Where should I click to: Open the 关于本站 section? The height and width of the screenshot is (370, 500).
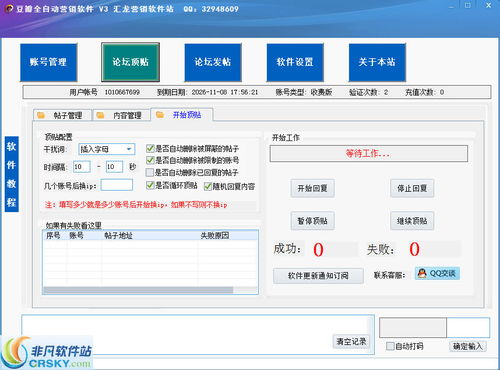[x=377, y=62]
